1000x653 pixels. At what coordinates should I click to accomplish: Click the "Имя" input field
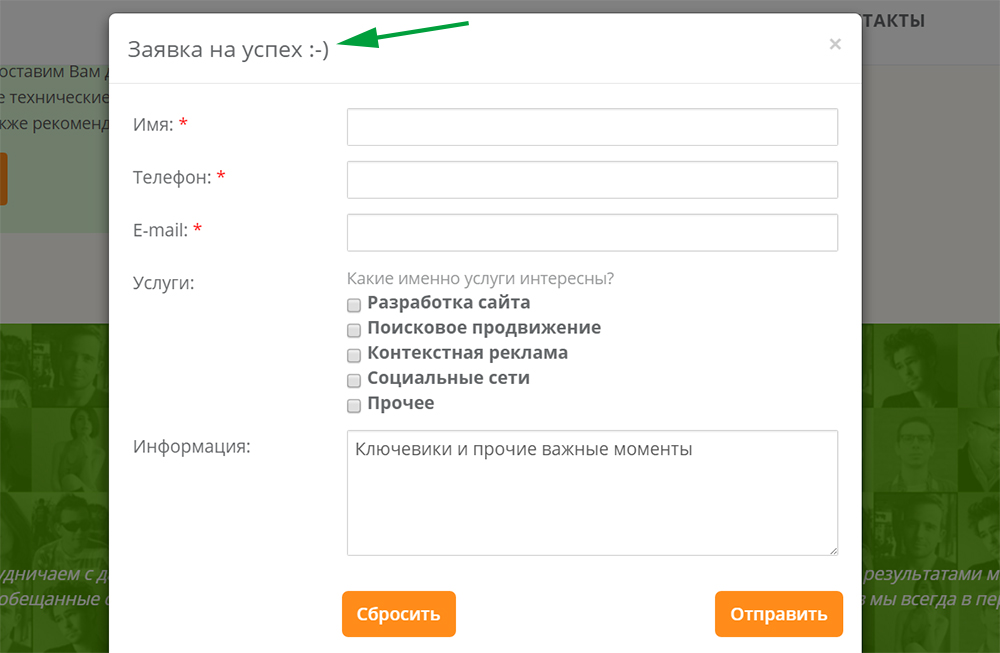[x=592, y=127]
